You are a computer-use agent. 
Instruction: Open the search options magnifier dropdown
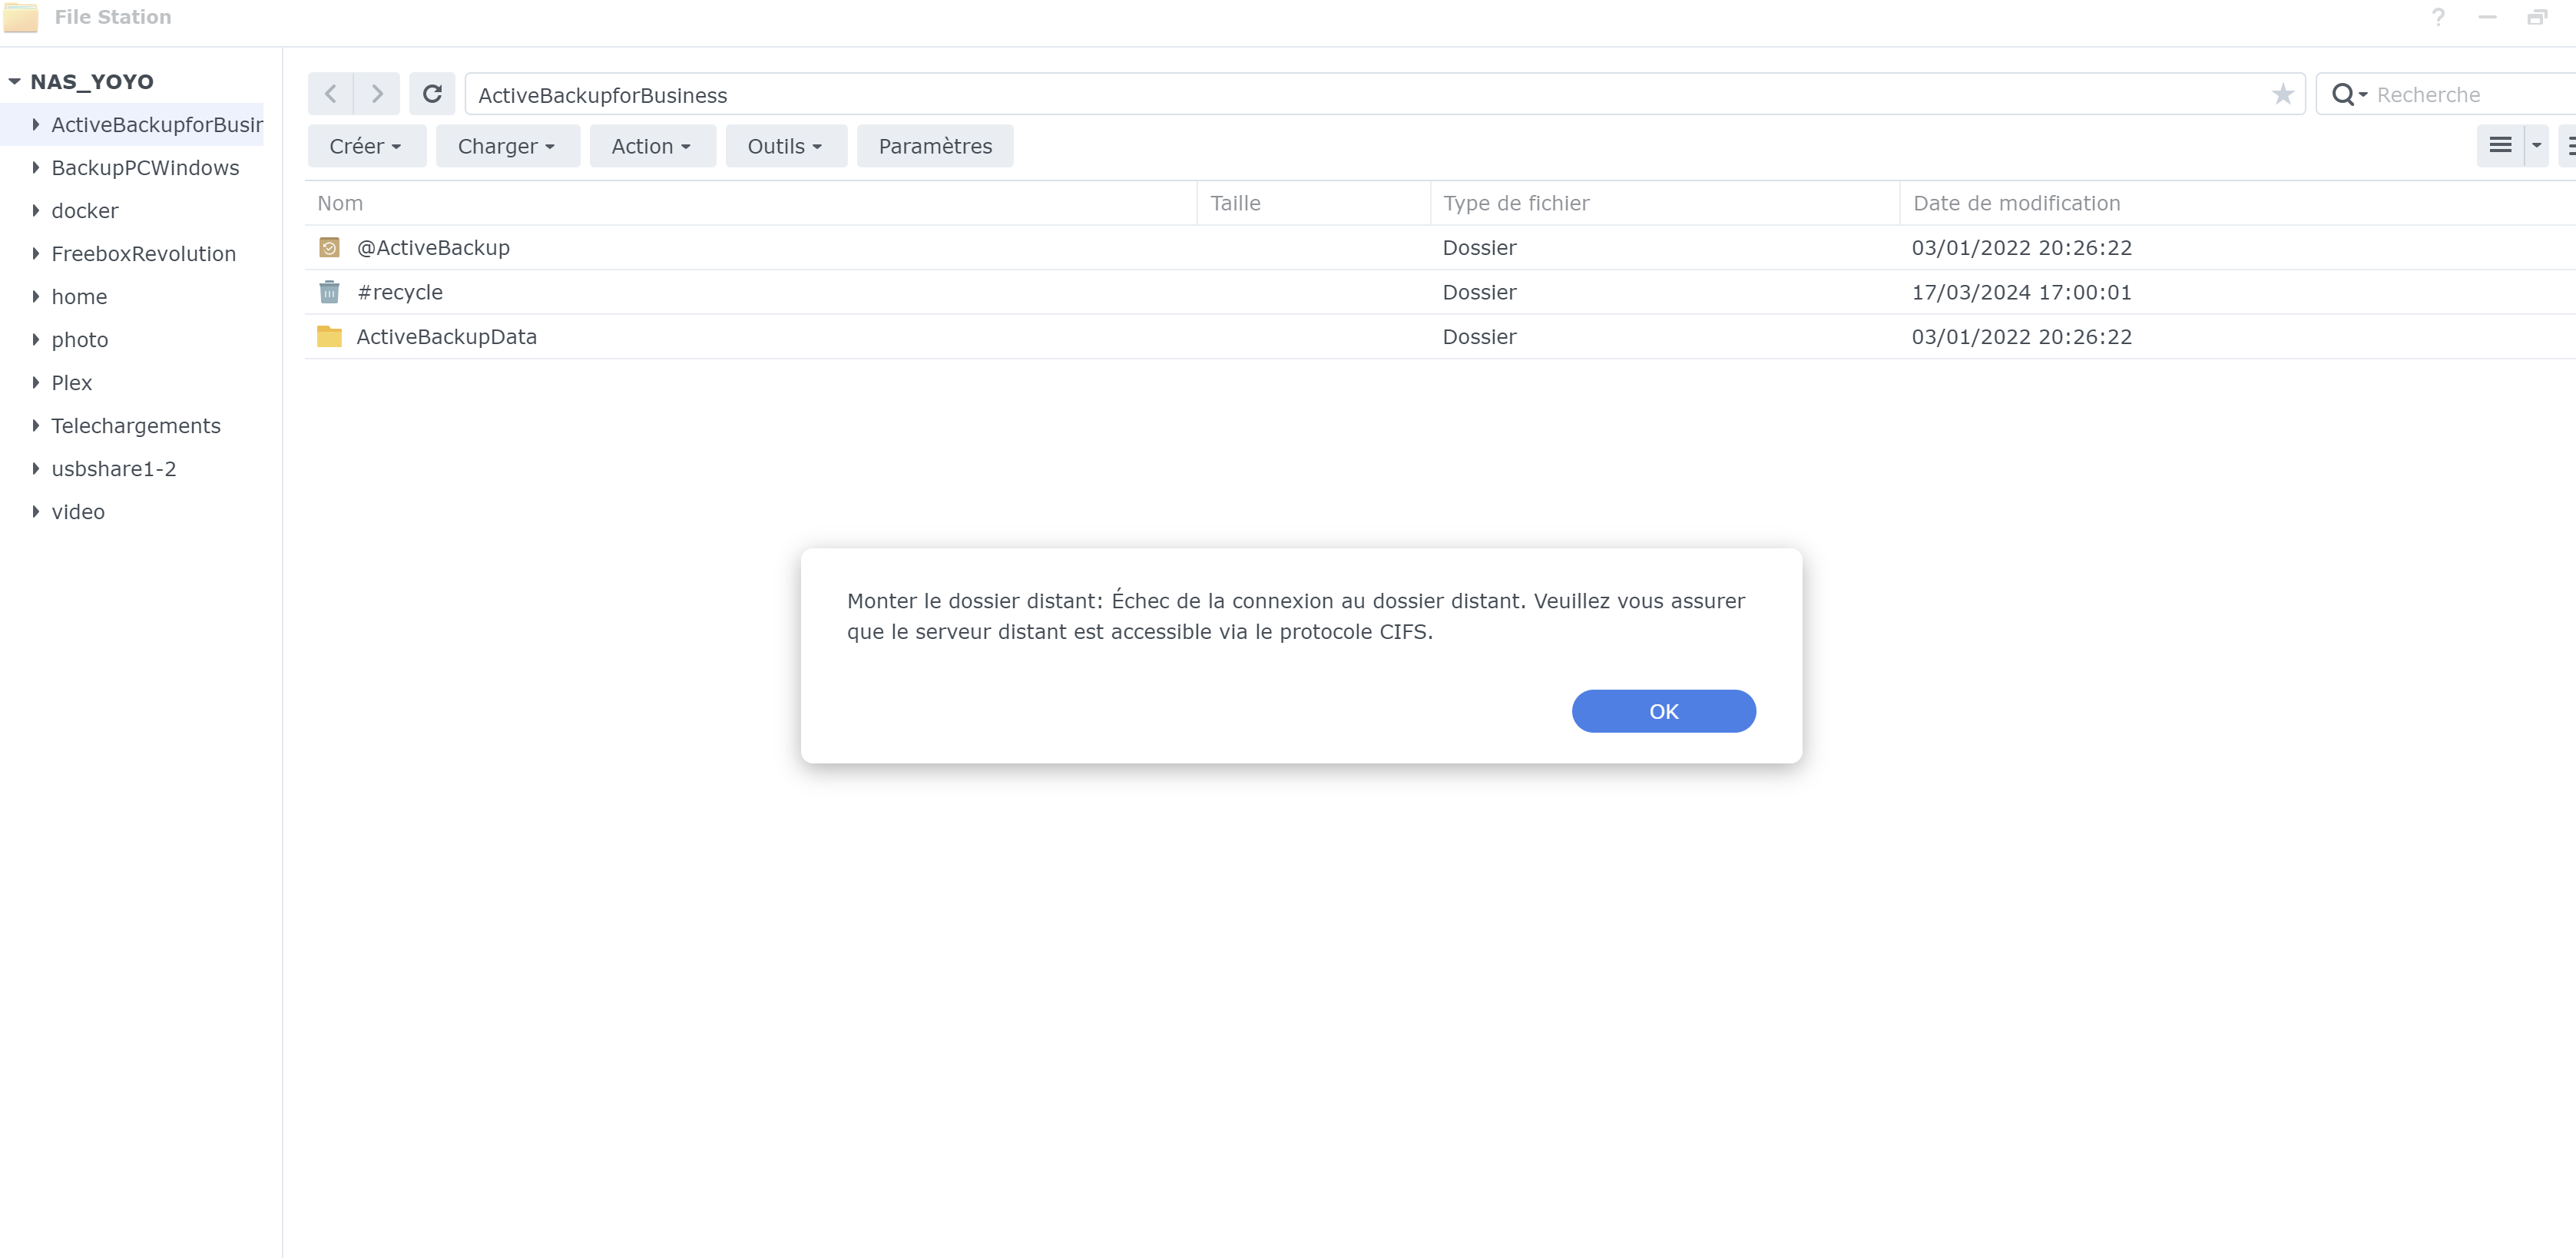point(2349,95)
